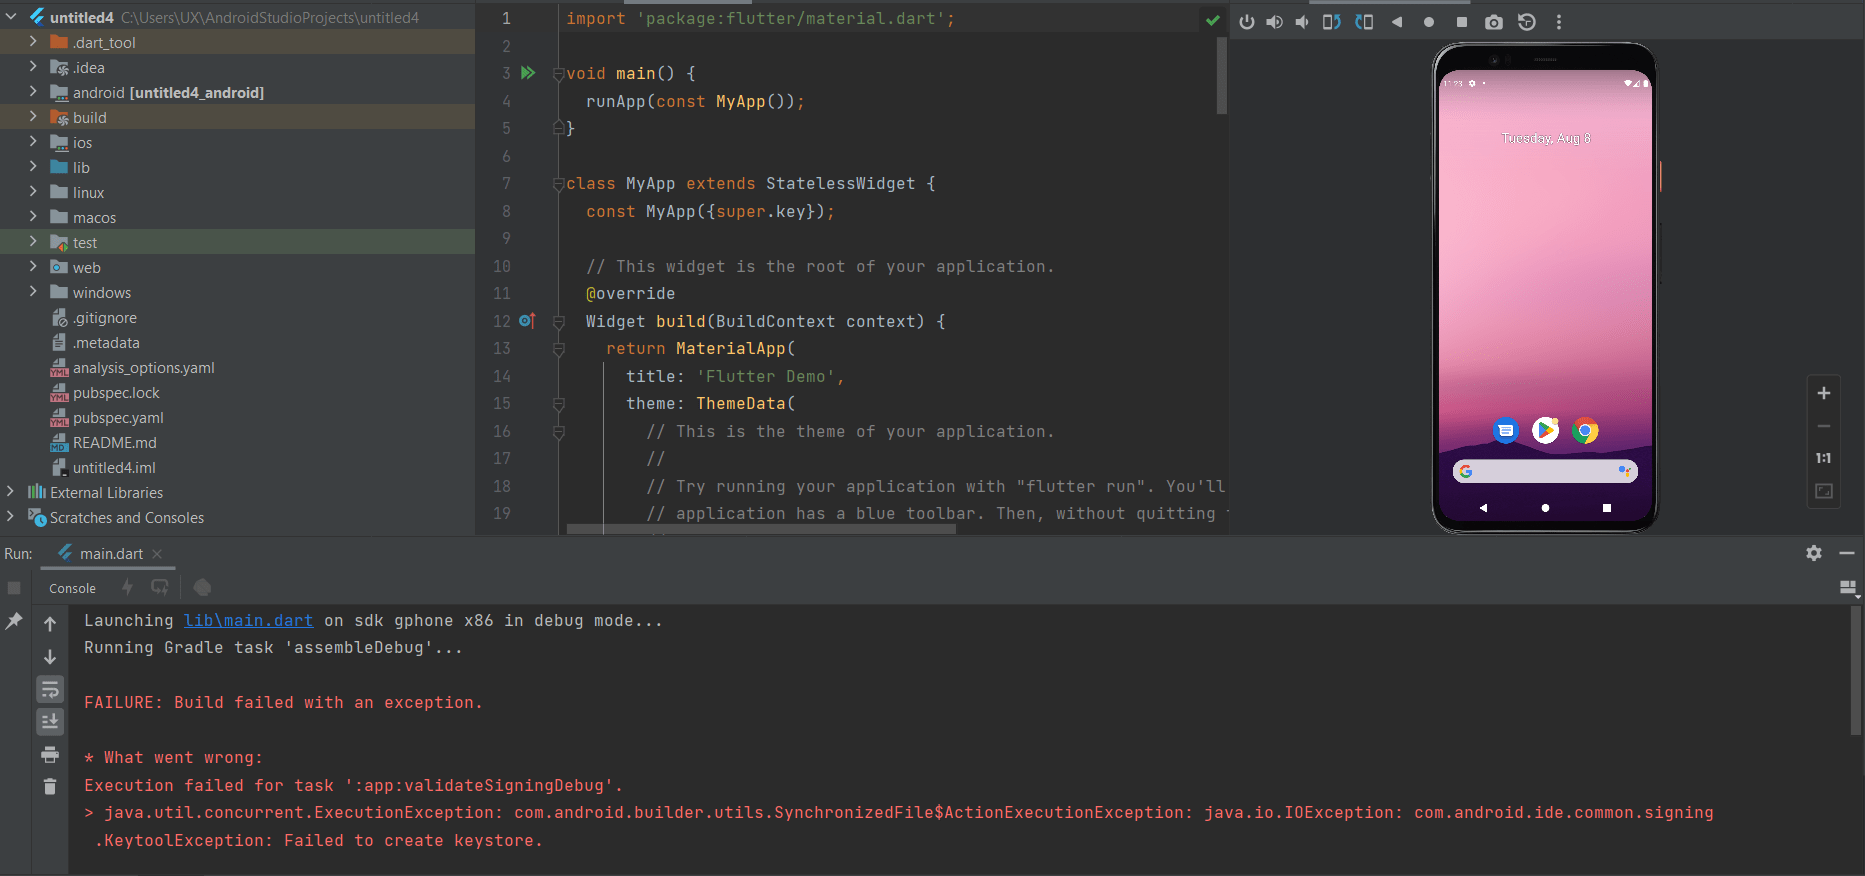
Task: Jump down the stack trace arrow
Action: pyautogui.click(x=50, y=657)
